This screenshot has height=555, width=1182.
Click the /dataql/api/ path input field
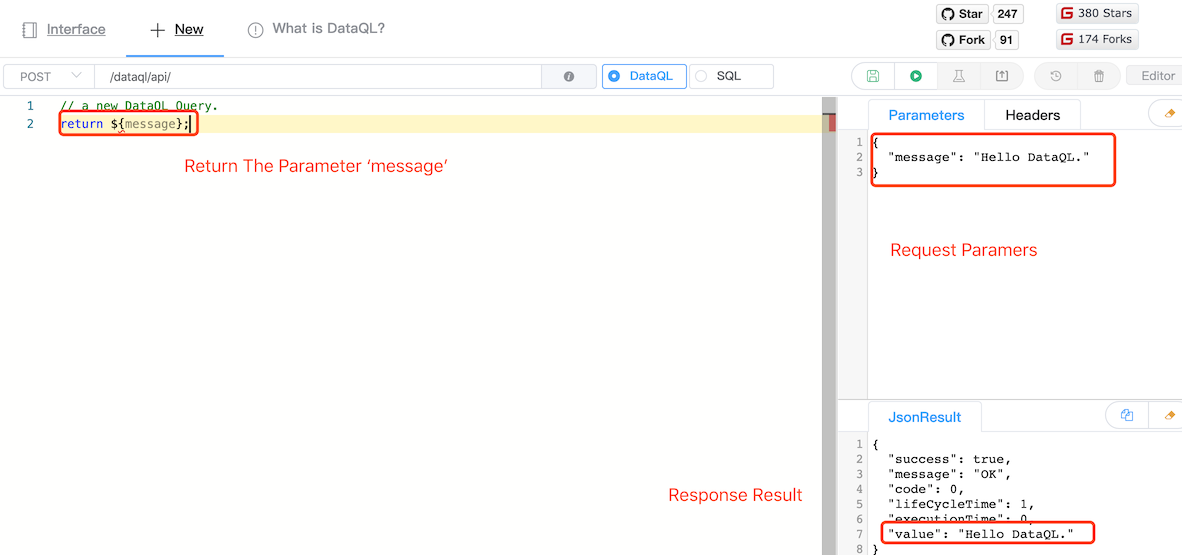coord(317,76)
